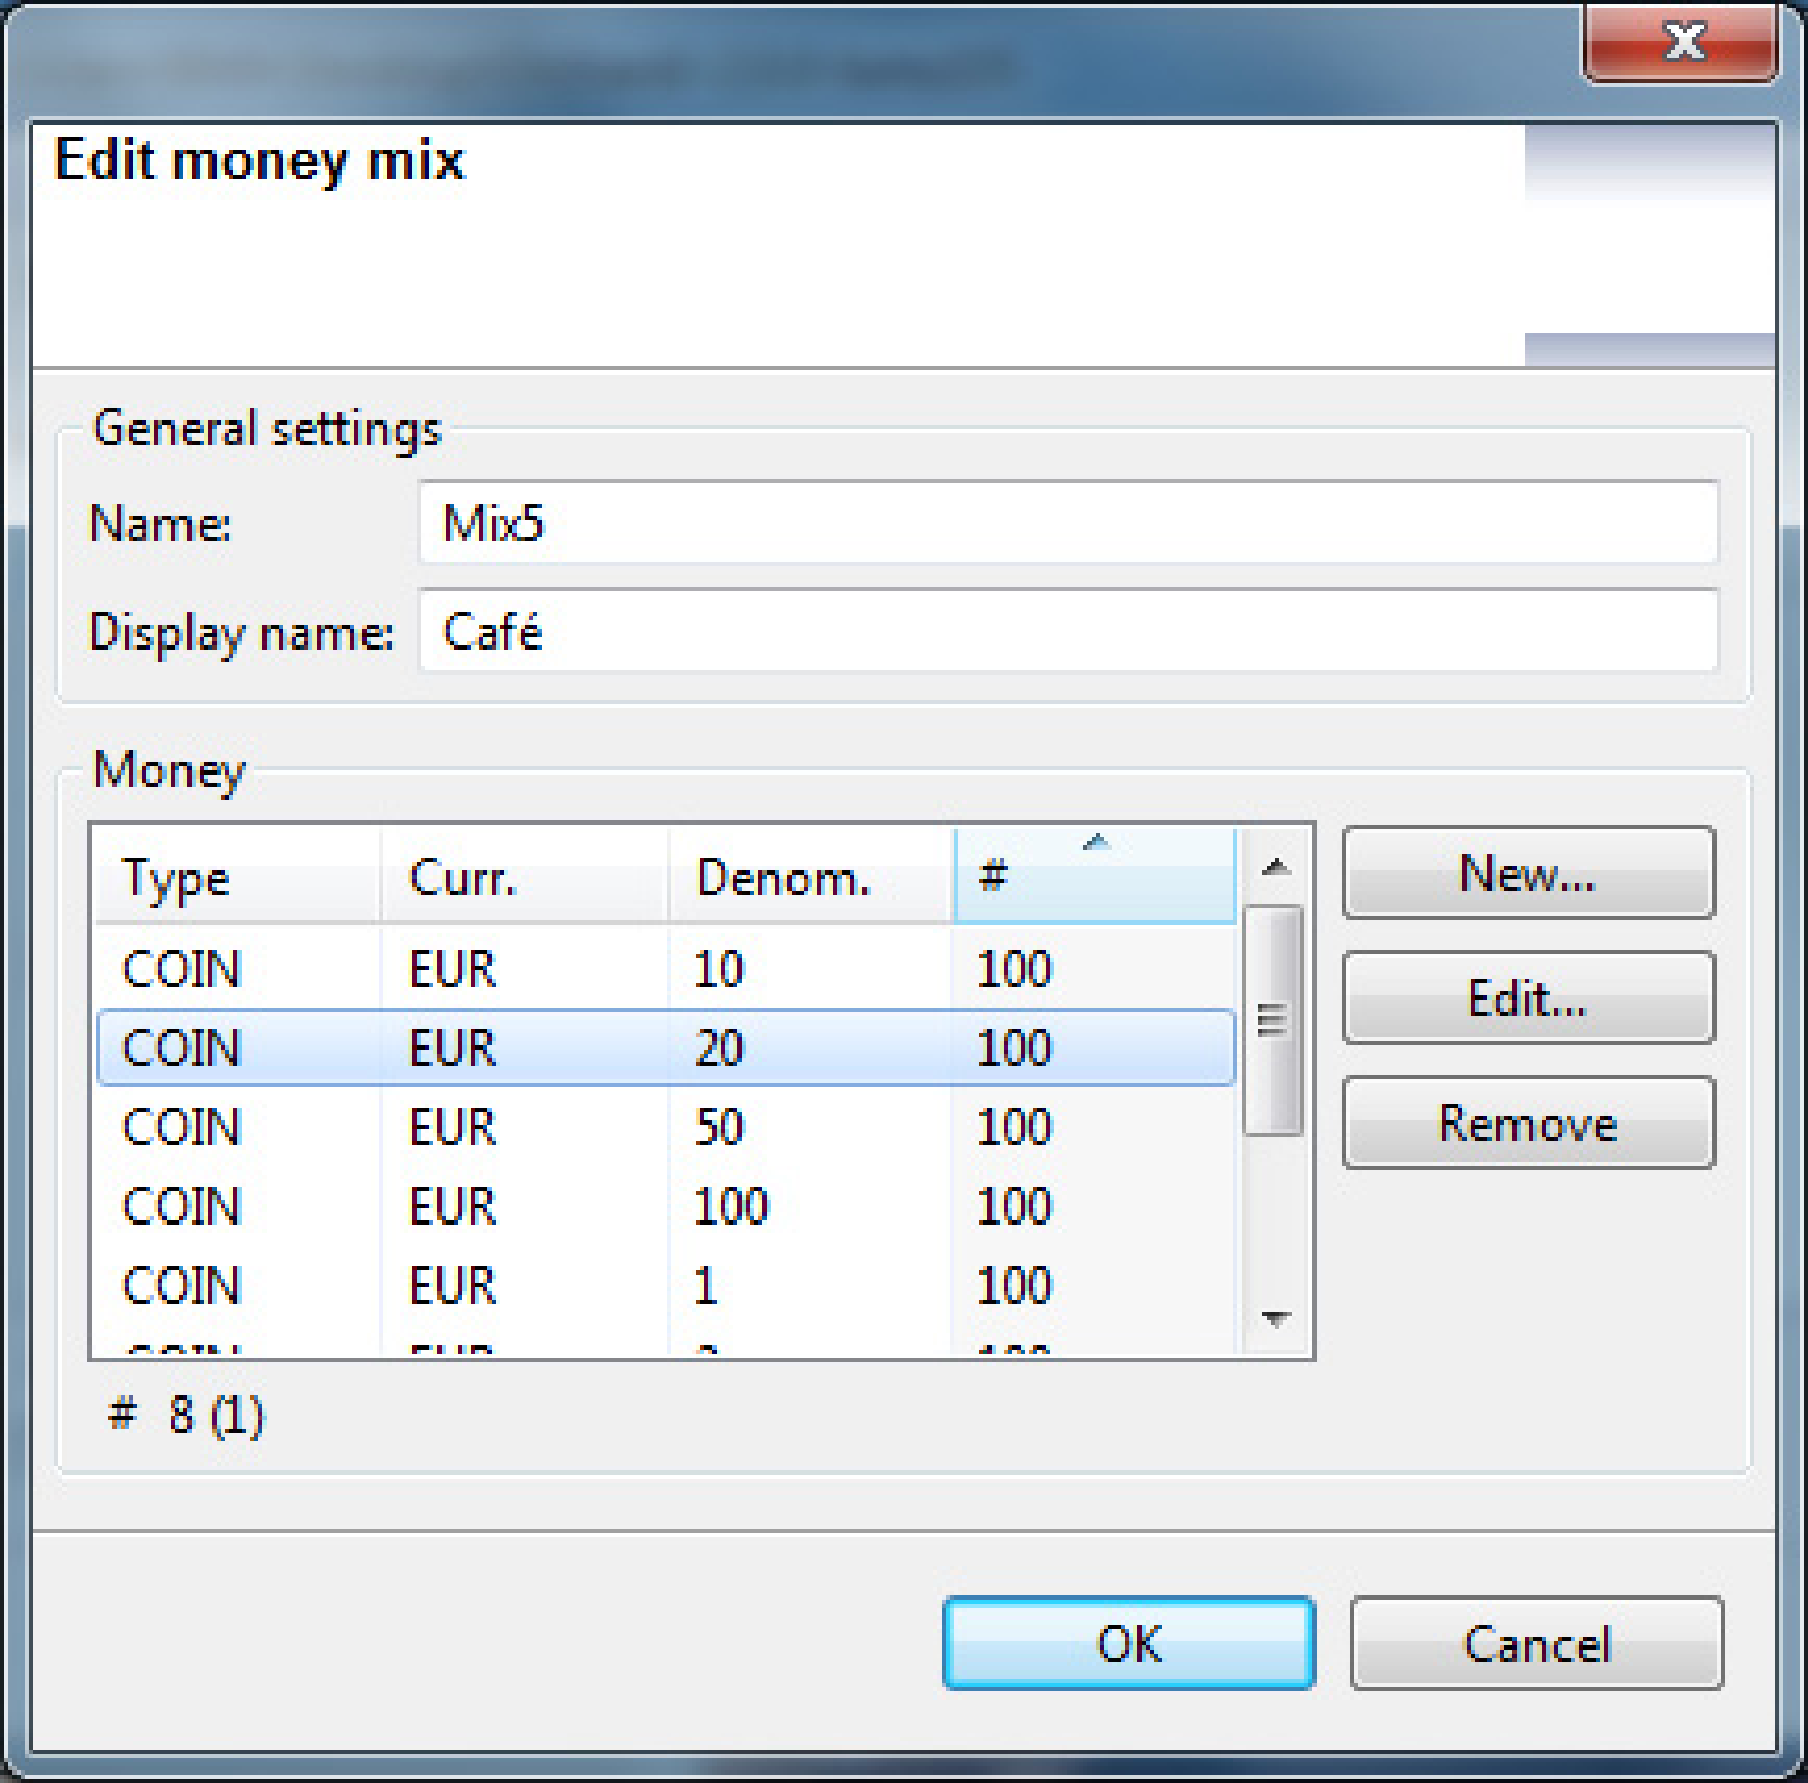Image resolution: width=1808 pixels, height=1783 pixels.
Task: Click Remove to delete selected row
Action: pyautogui.click(x=1528, y=1122)
